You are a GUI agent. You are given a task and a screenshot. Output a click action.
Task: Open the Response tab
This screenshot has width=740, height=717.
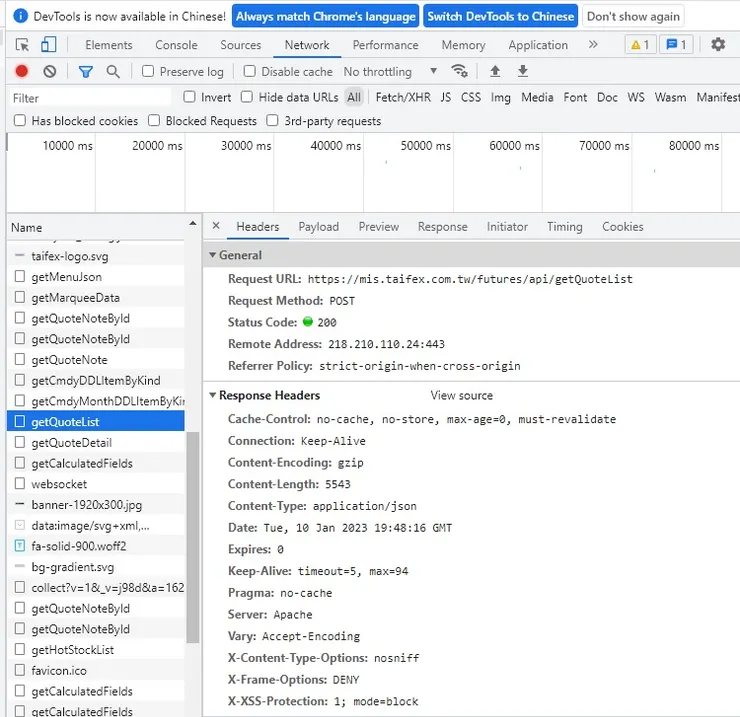point(442,227)
